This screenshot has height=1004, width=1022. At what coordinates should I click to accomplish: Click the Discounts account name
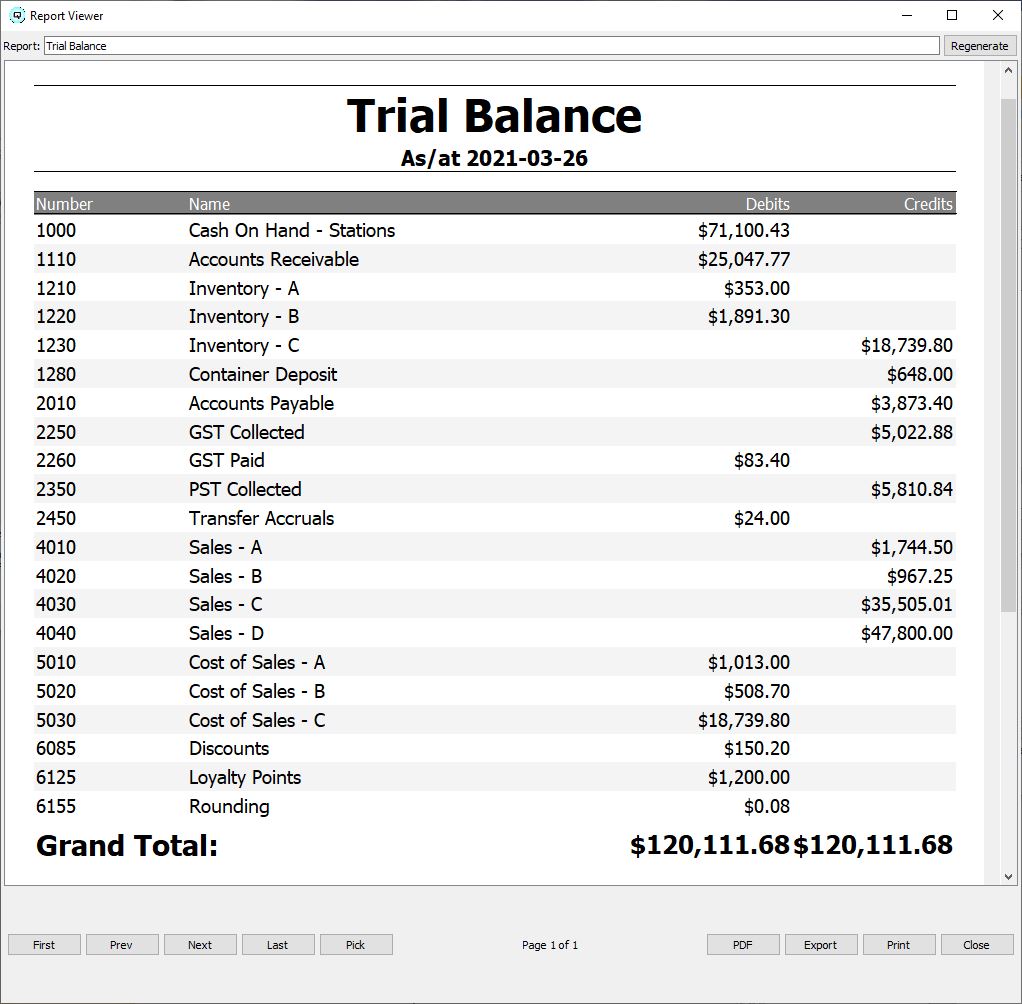click(229, 748)
